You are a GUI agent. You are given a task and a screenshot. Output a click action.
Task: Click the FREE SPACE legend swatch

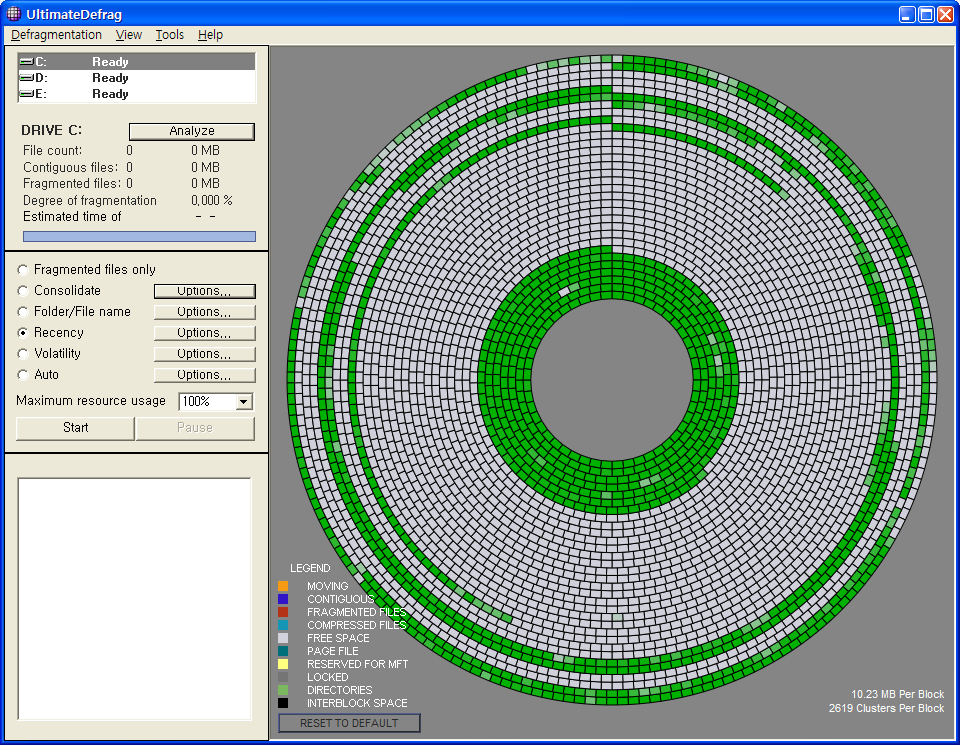point(283,638)
